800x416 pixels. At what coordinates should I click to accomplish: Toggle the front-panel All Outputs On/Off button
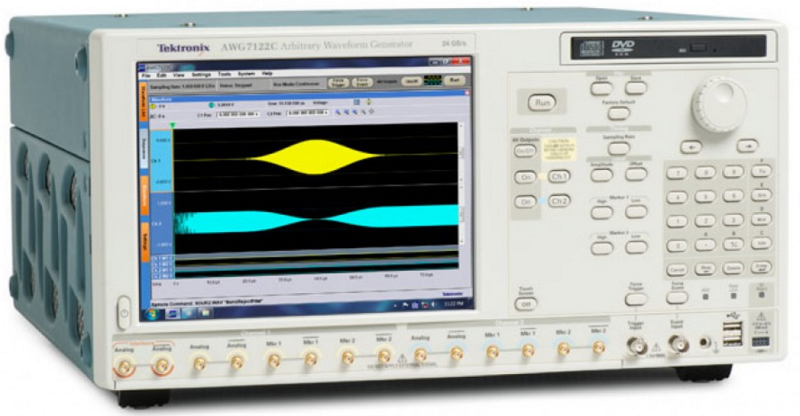524,152
